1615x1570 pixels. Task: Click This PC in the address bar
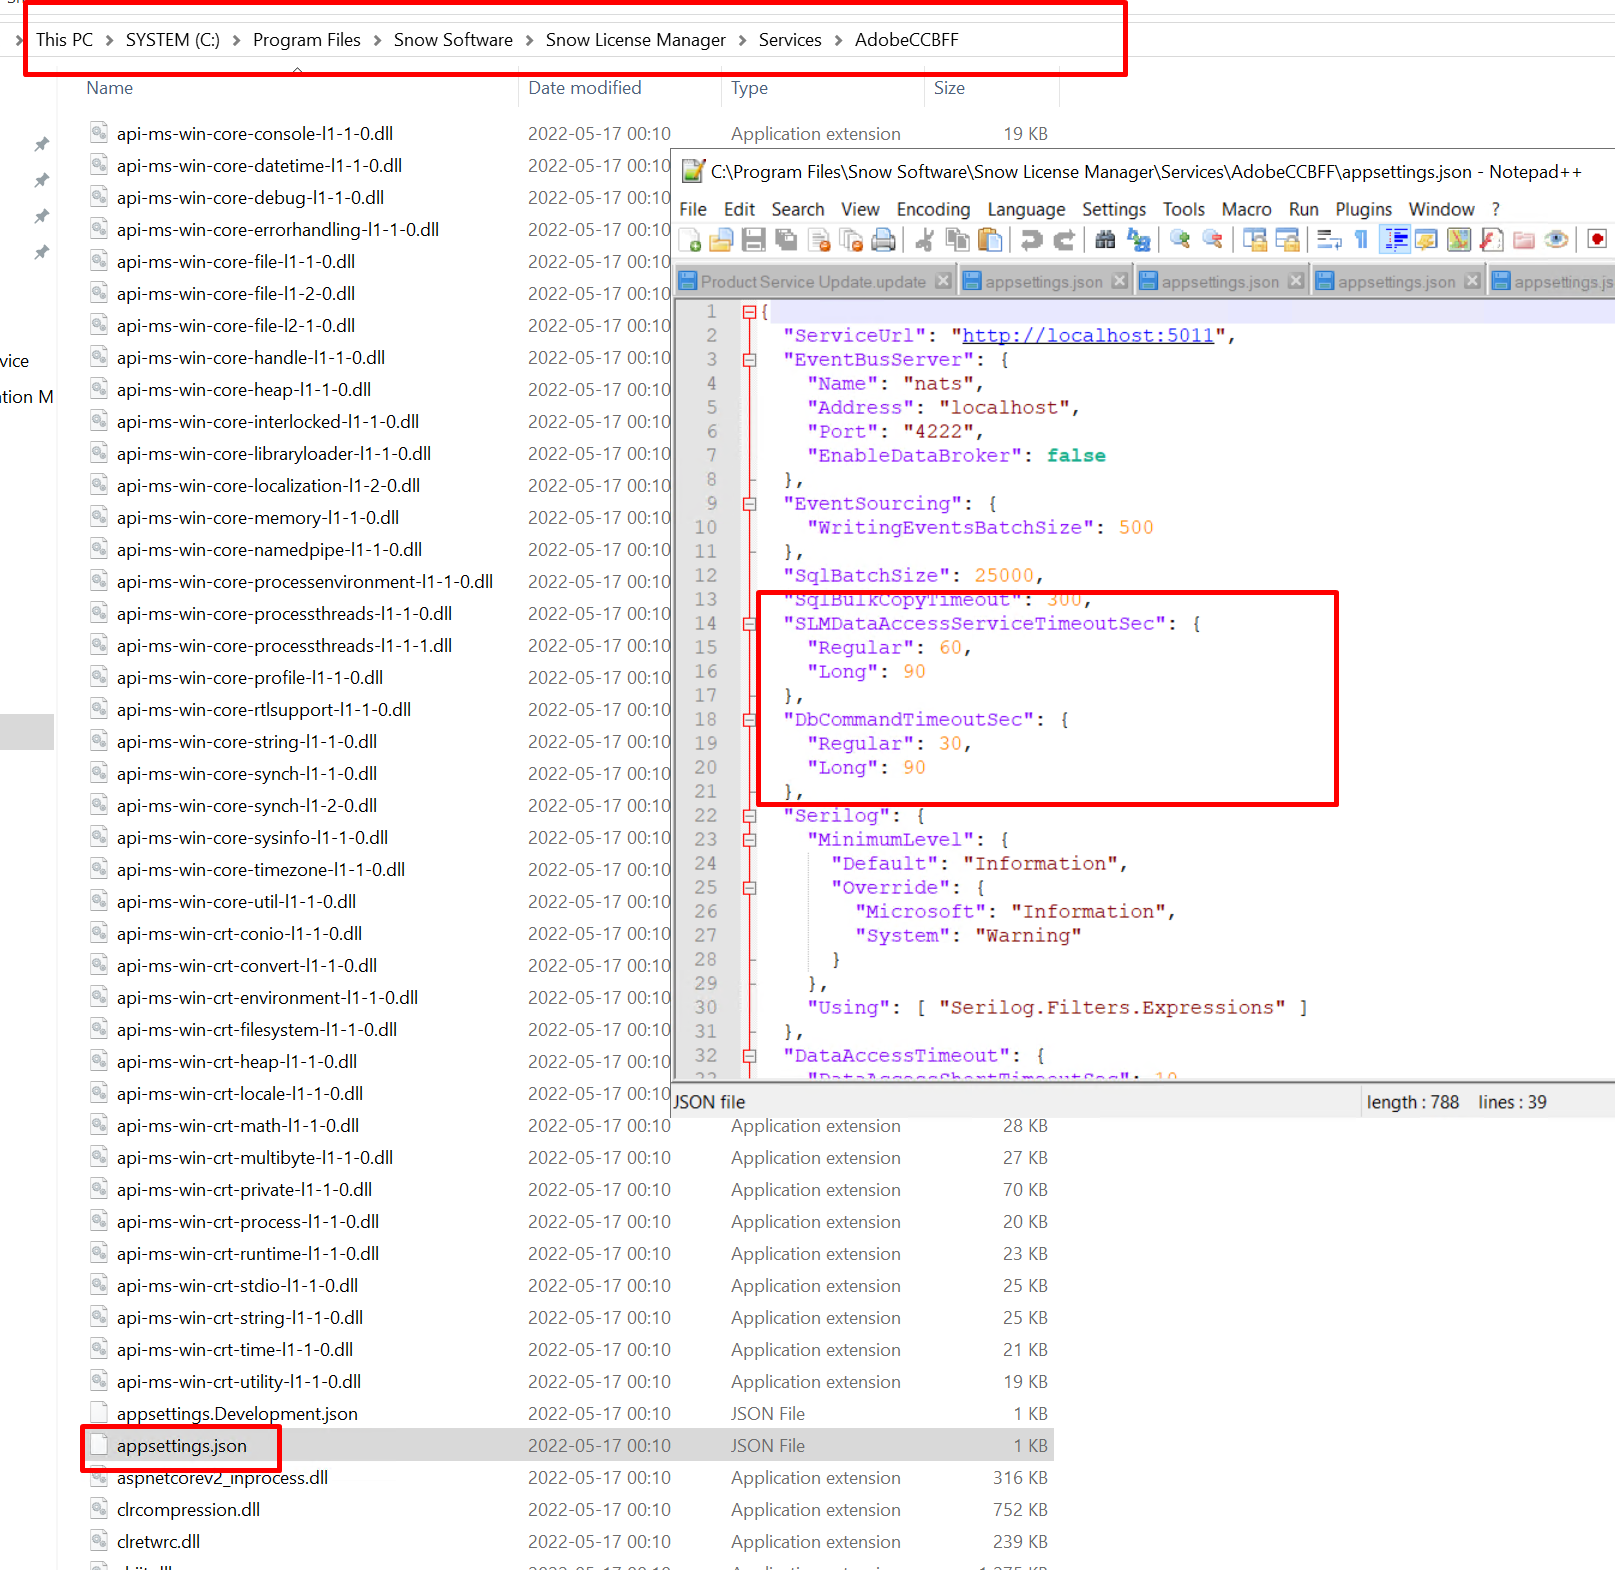tap(64, 40)
